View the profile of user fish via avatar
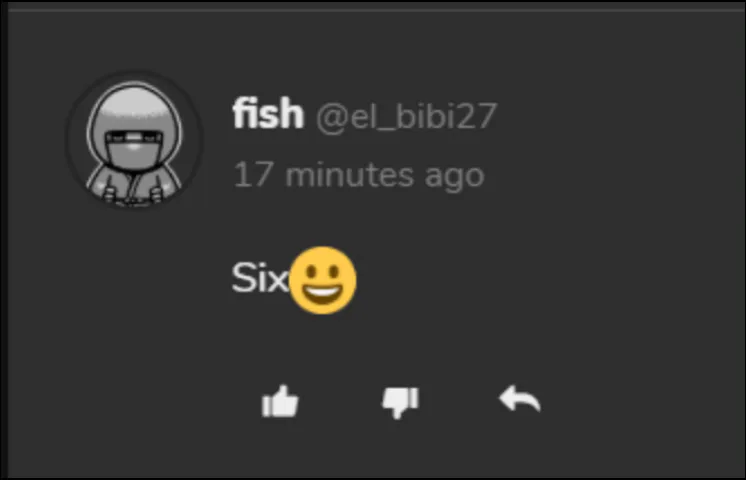Screen dimensions: 746x480 click(134, 141)
